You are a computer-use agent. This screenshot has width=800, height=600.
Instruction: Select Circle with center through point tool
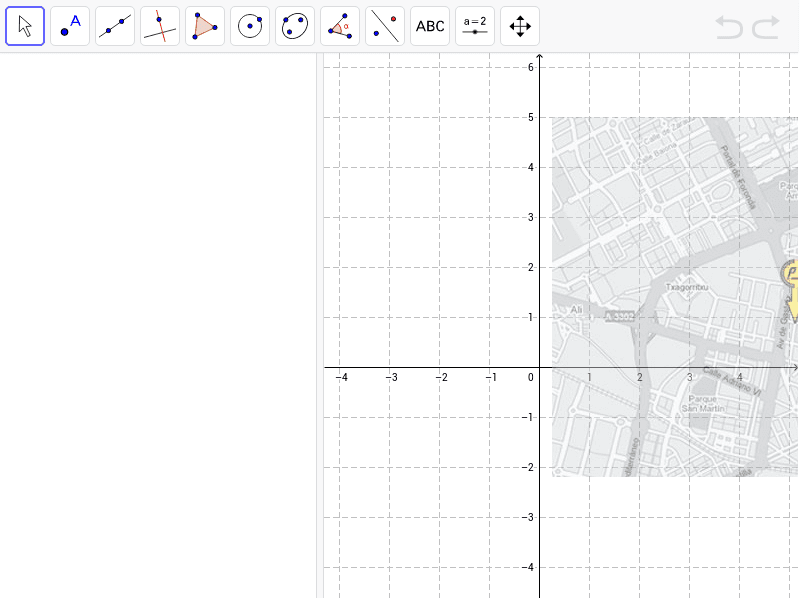250,26
